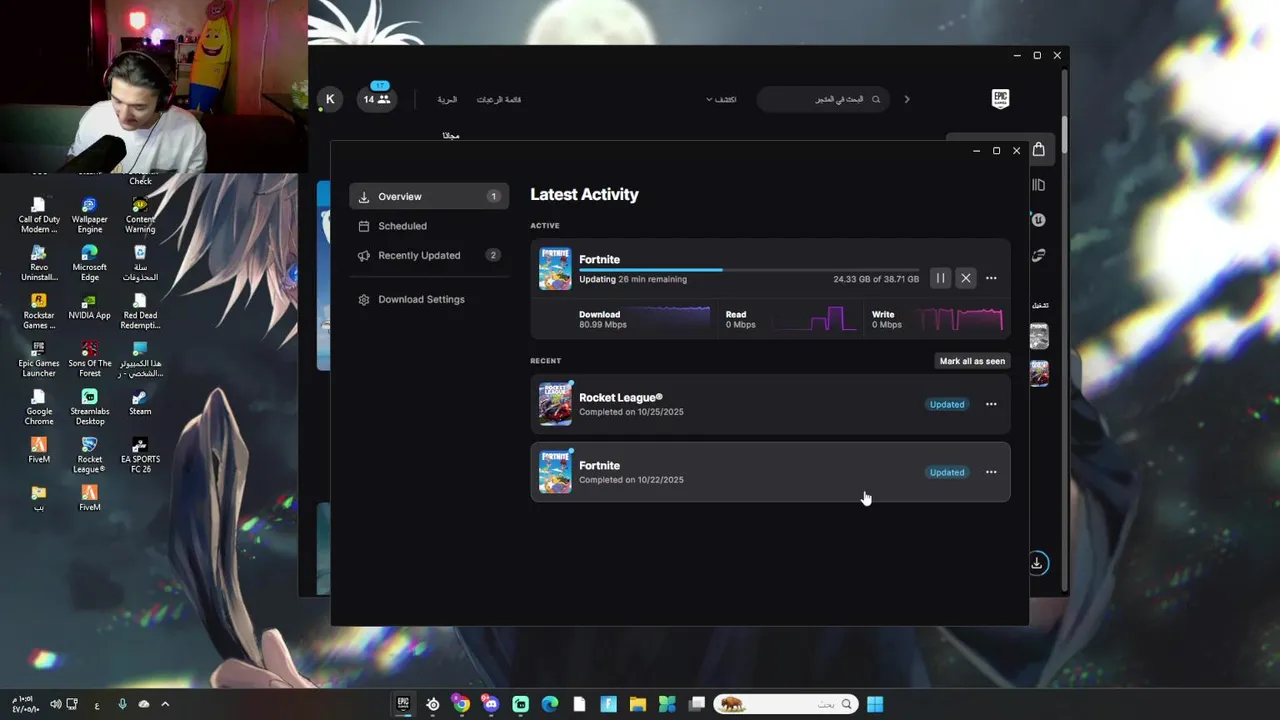This screenshot has width=1280, height=720.
Task: Click the taskbar search box
Action: (x=786, y=704)
